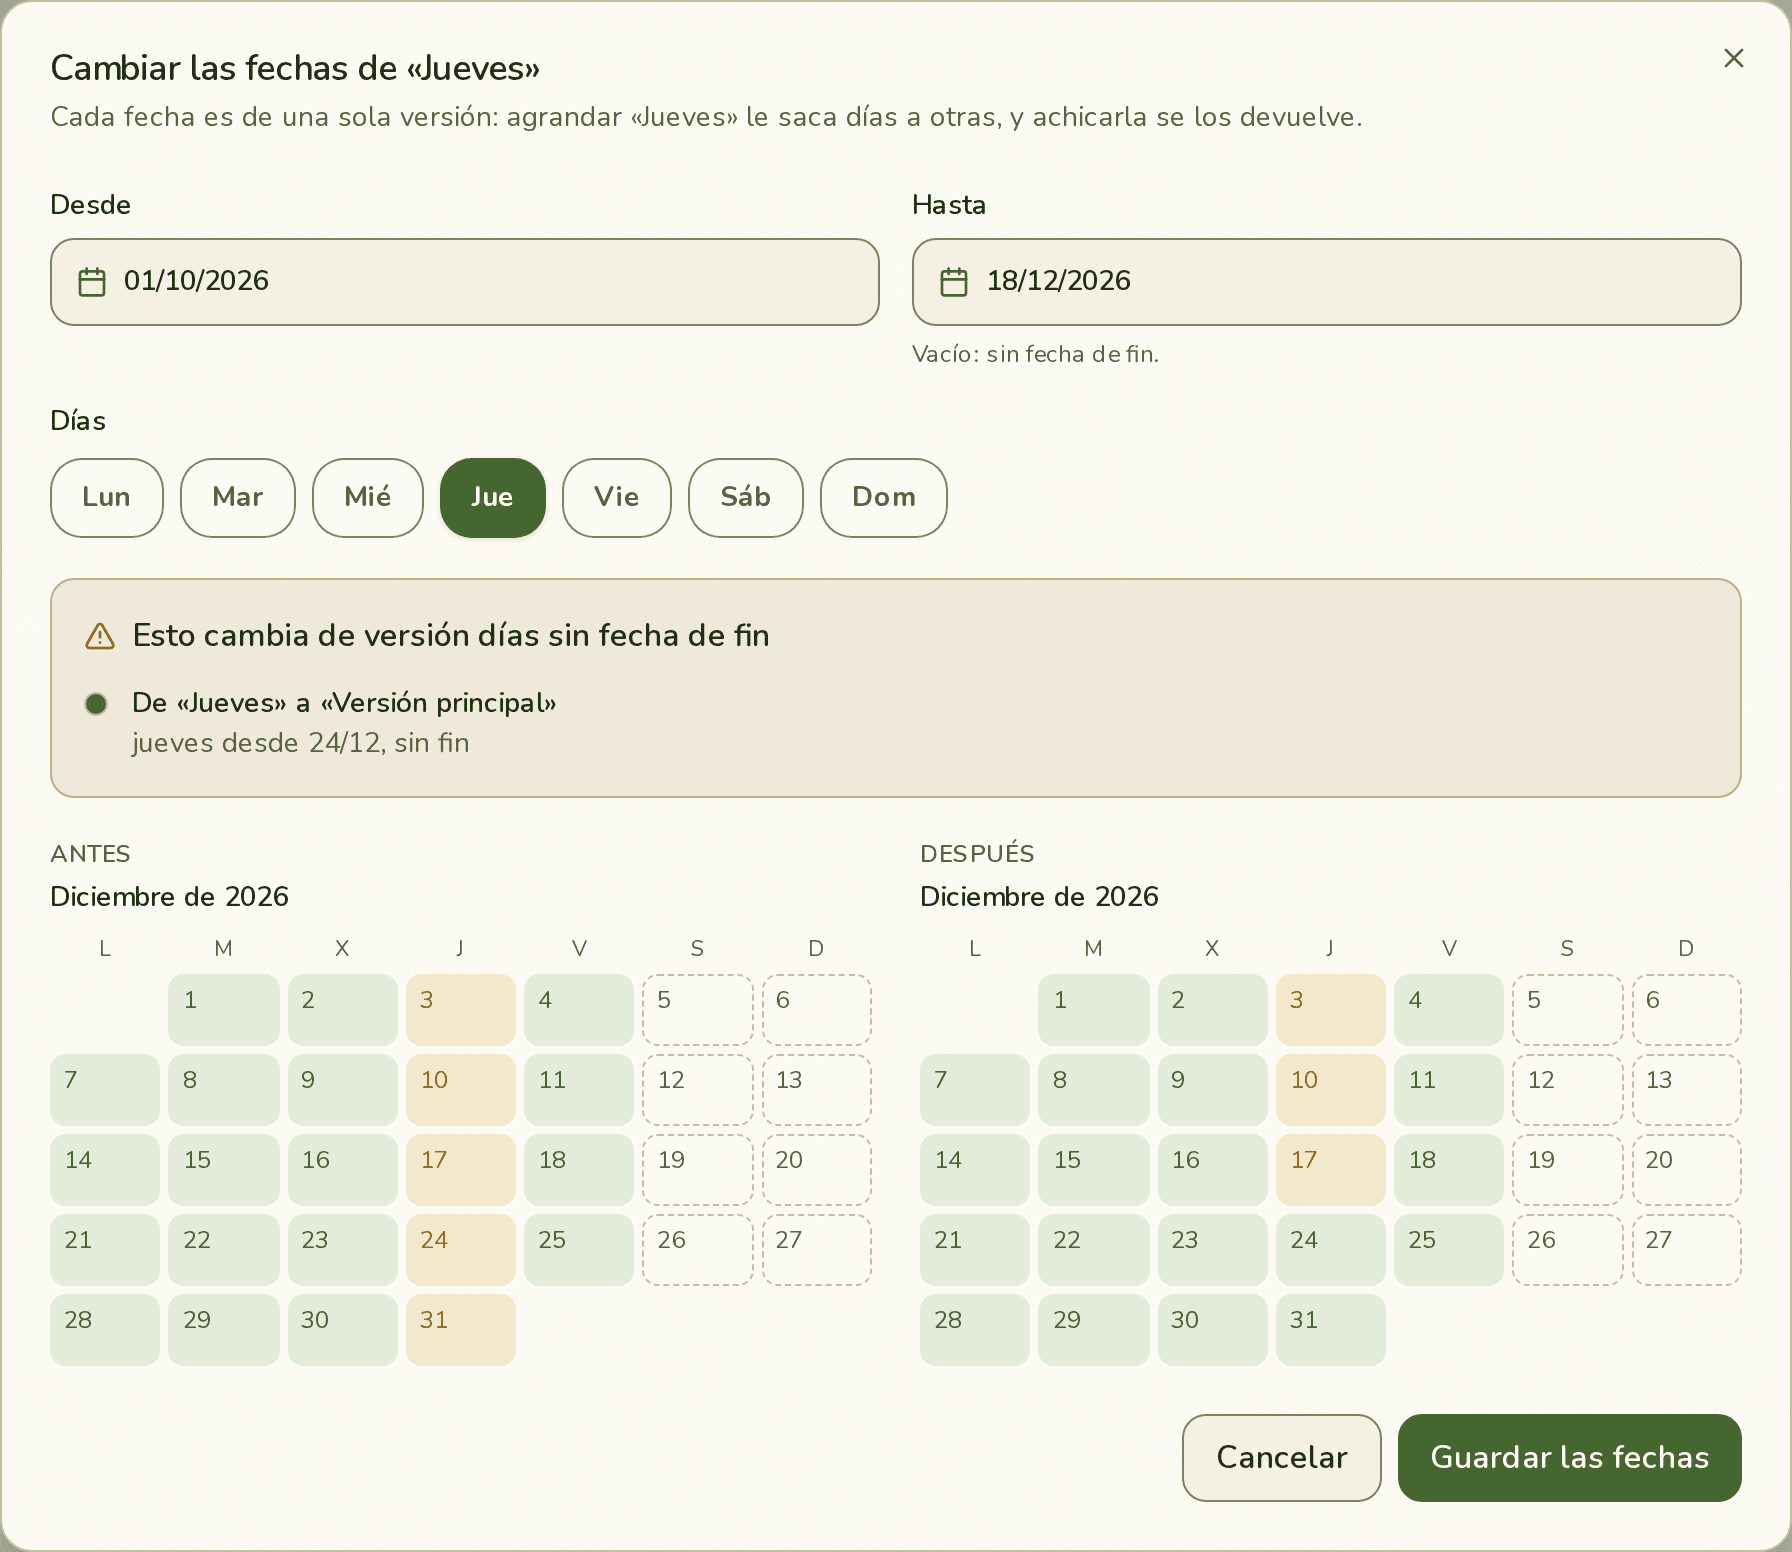Save with Guardar las fechas button
1792x1552 pixels.
[1570, 1458]
